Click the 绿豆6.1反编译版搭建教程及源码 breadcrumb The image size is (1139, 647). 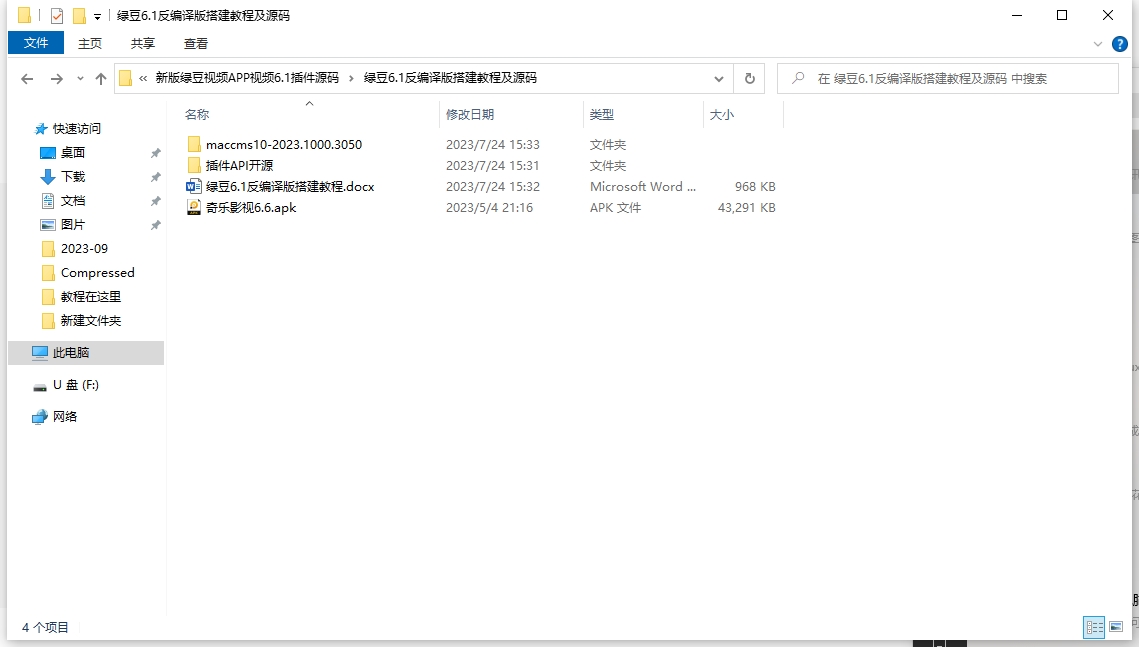(x=450, y=78)
